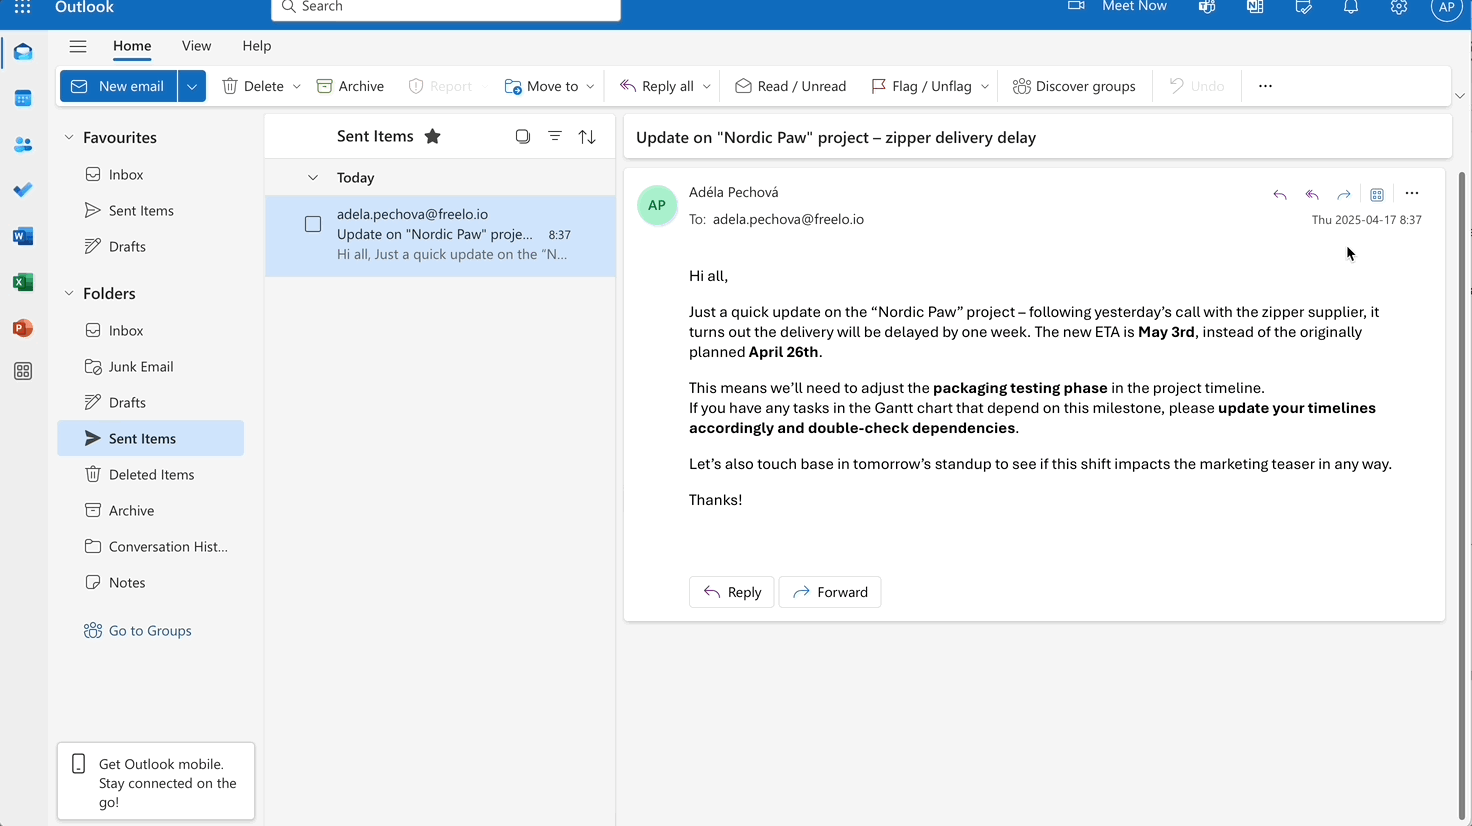Open Move to dropdown arrow
This screenshot has height=826, width=1472.
[590, 86]
